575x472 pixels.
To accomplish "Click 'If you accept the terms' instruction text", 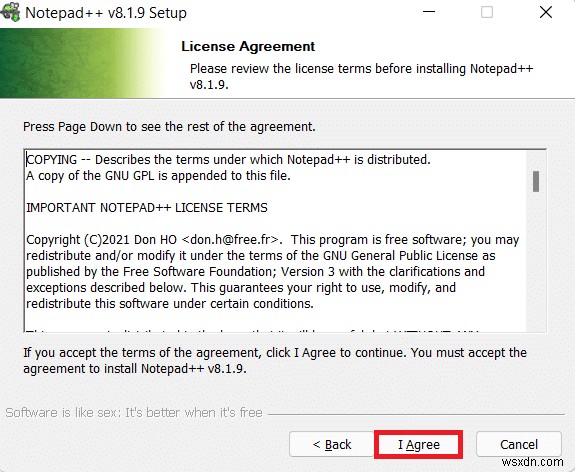I will [275, 361].
